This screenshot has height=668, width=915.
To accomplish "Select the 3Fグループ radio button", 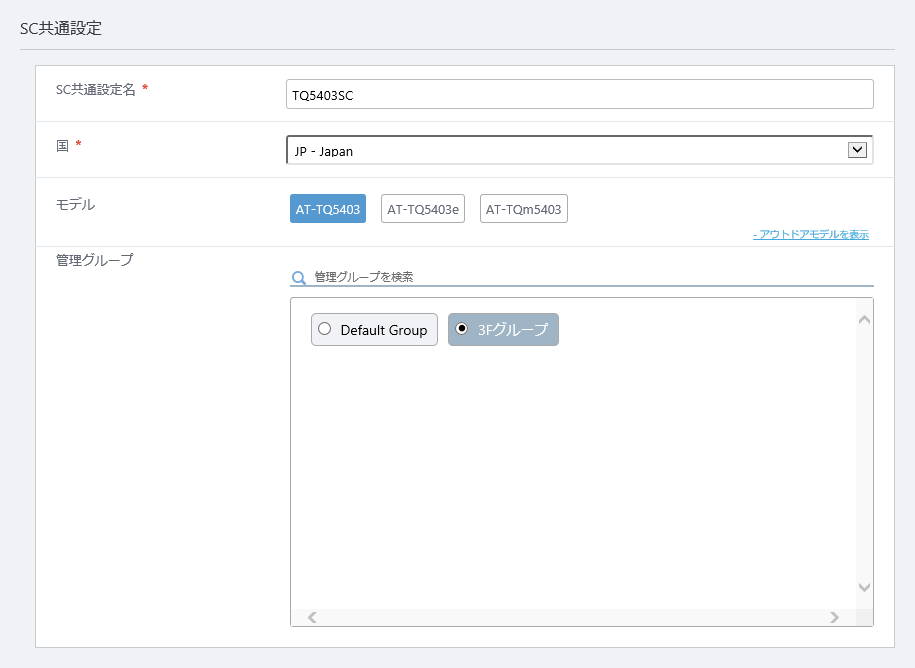I will pyautogui.click(x=462, y=329).
